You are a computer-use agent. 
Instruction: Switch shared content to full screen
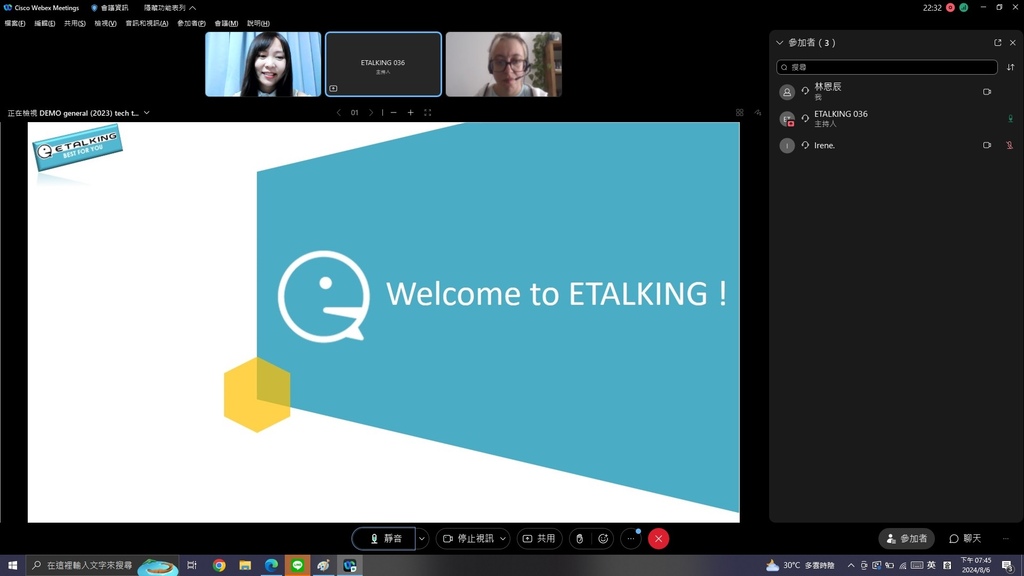point(428,112)
